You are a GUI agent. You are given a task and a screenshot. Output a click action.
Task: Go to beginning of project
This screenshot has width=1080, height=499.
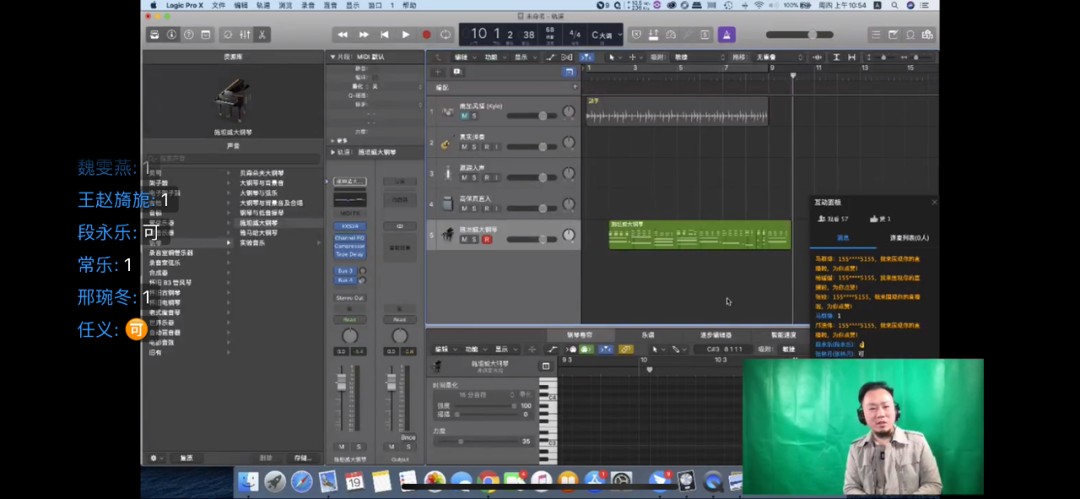385,34
